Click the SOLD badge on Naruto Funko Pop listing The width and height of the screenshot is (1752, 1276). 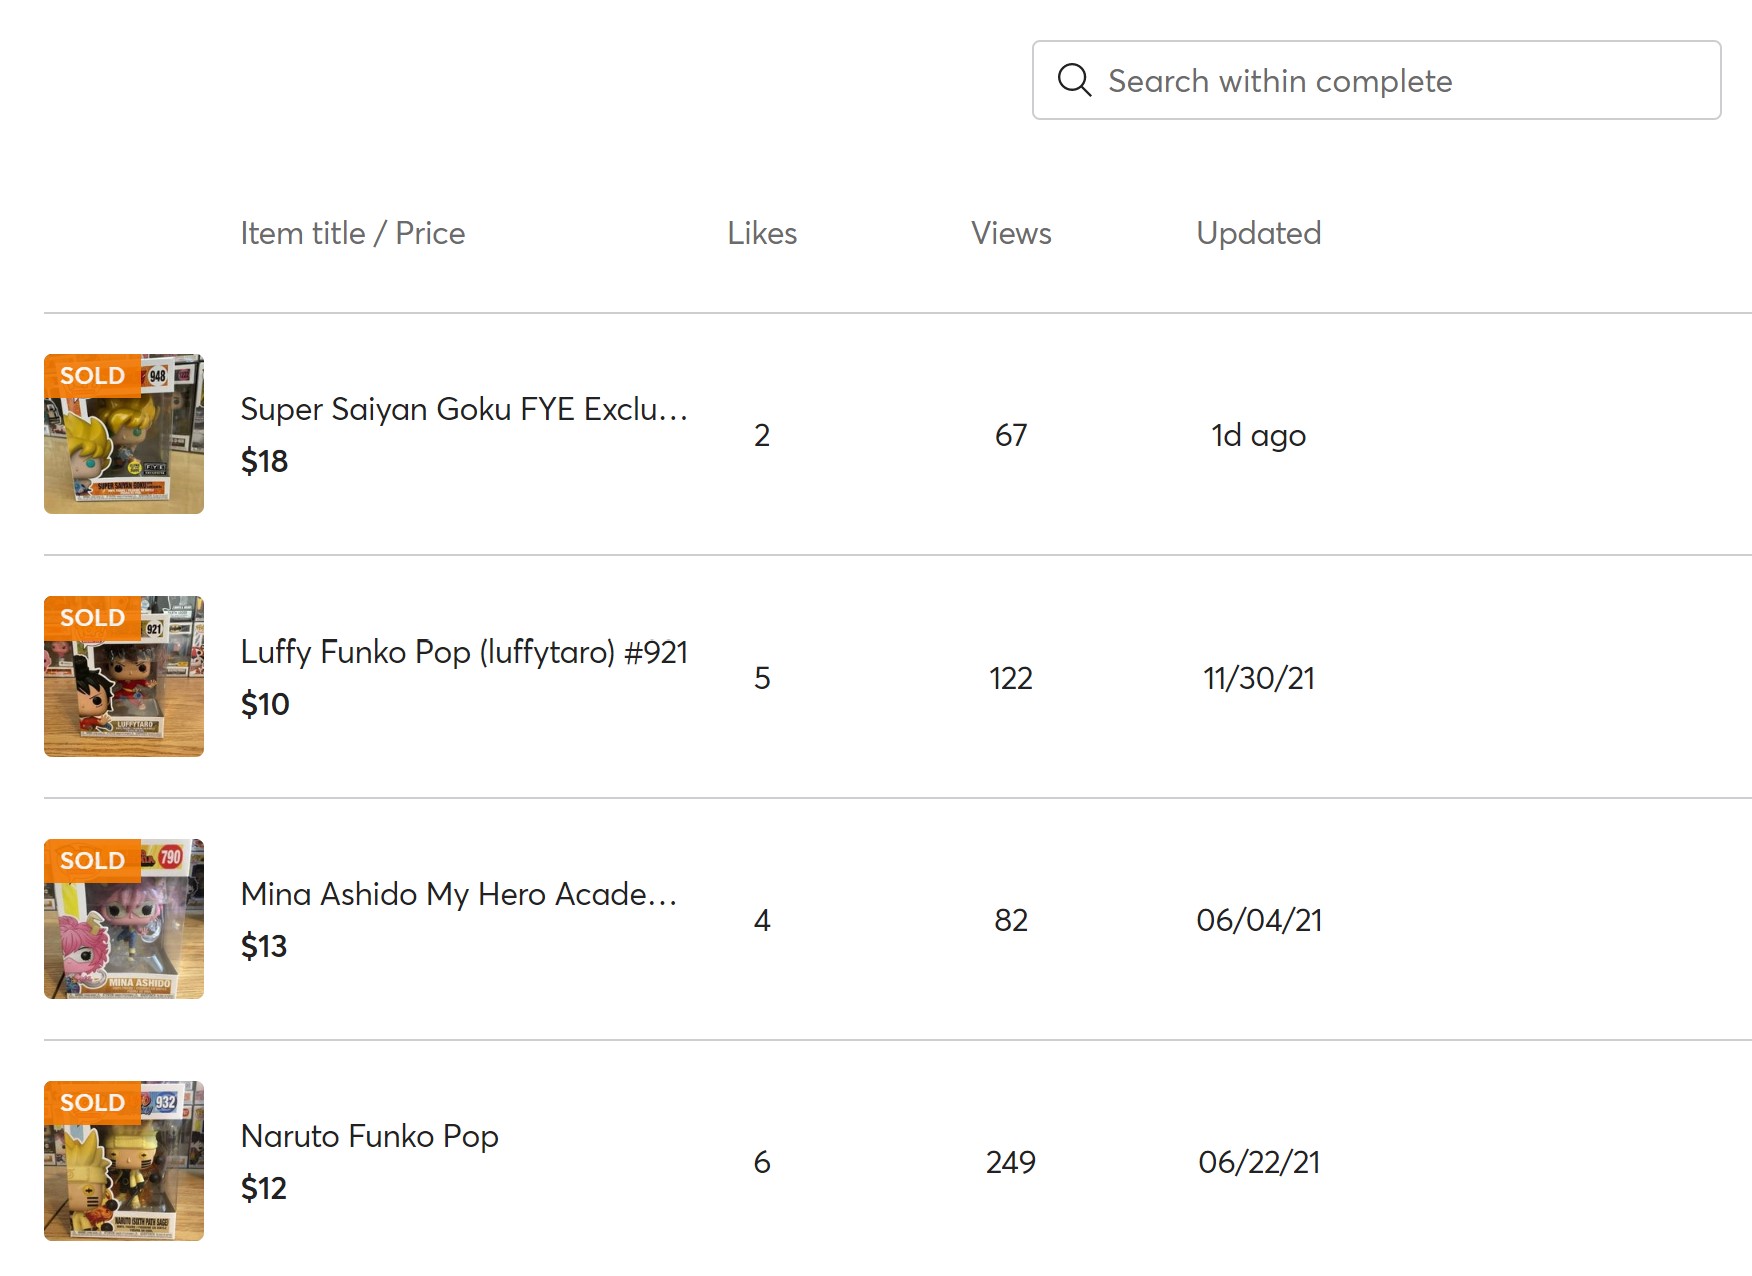(90, 1102)
